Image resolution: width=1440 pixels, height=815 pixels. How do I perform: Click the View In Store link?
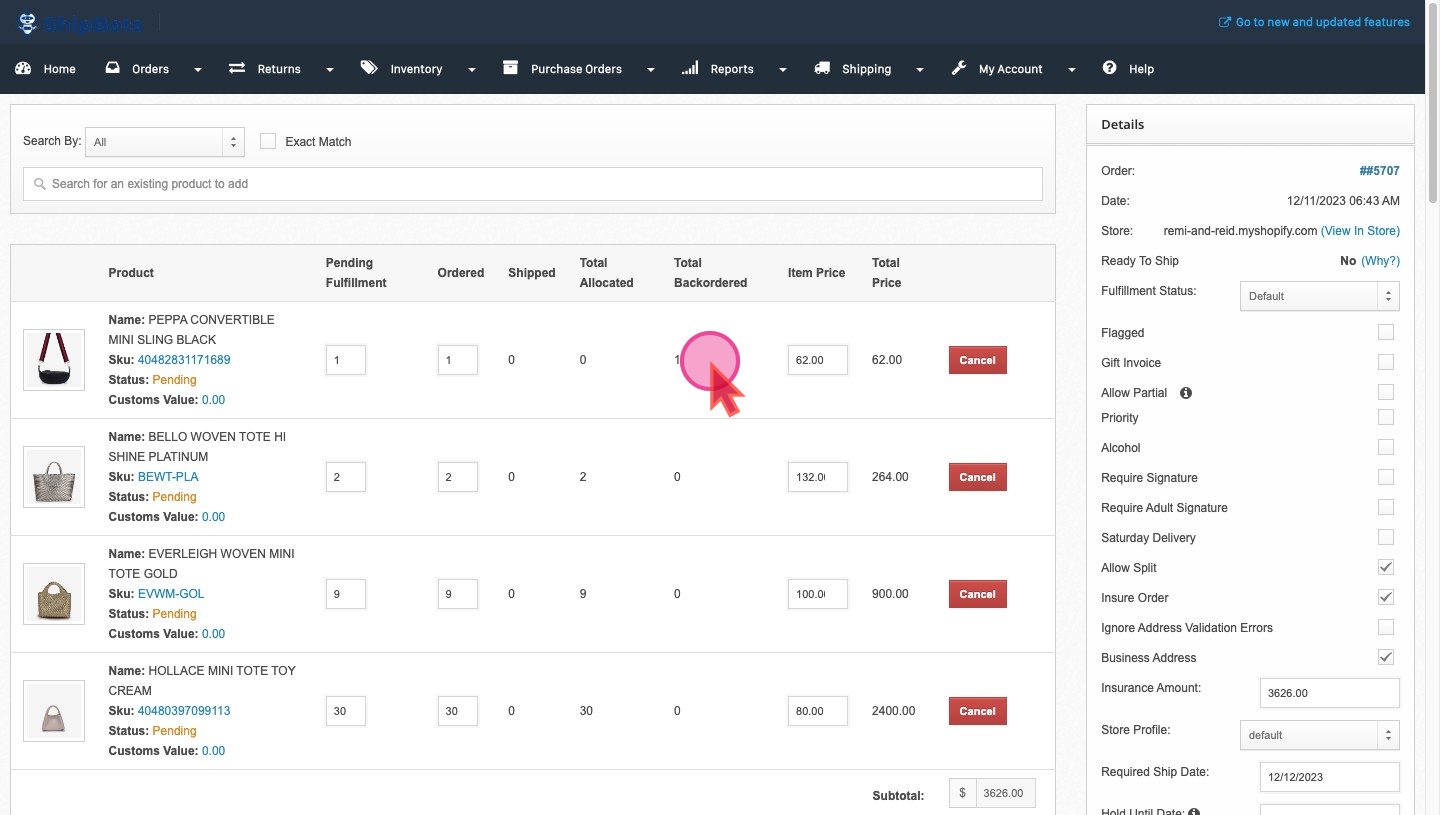point(1360,231)
